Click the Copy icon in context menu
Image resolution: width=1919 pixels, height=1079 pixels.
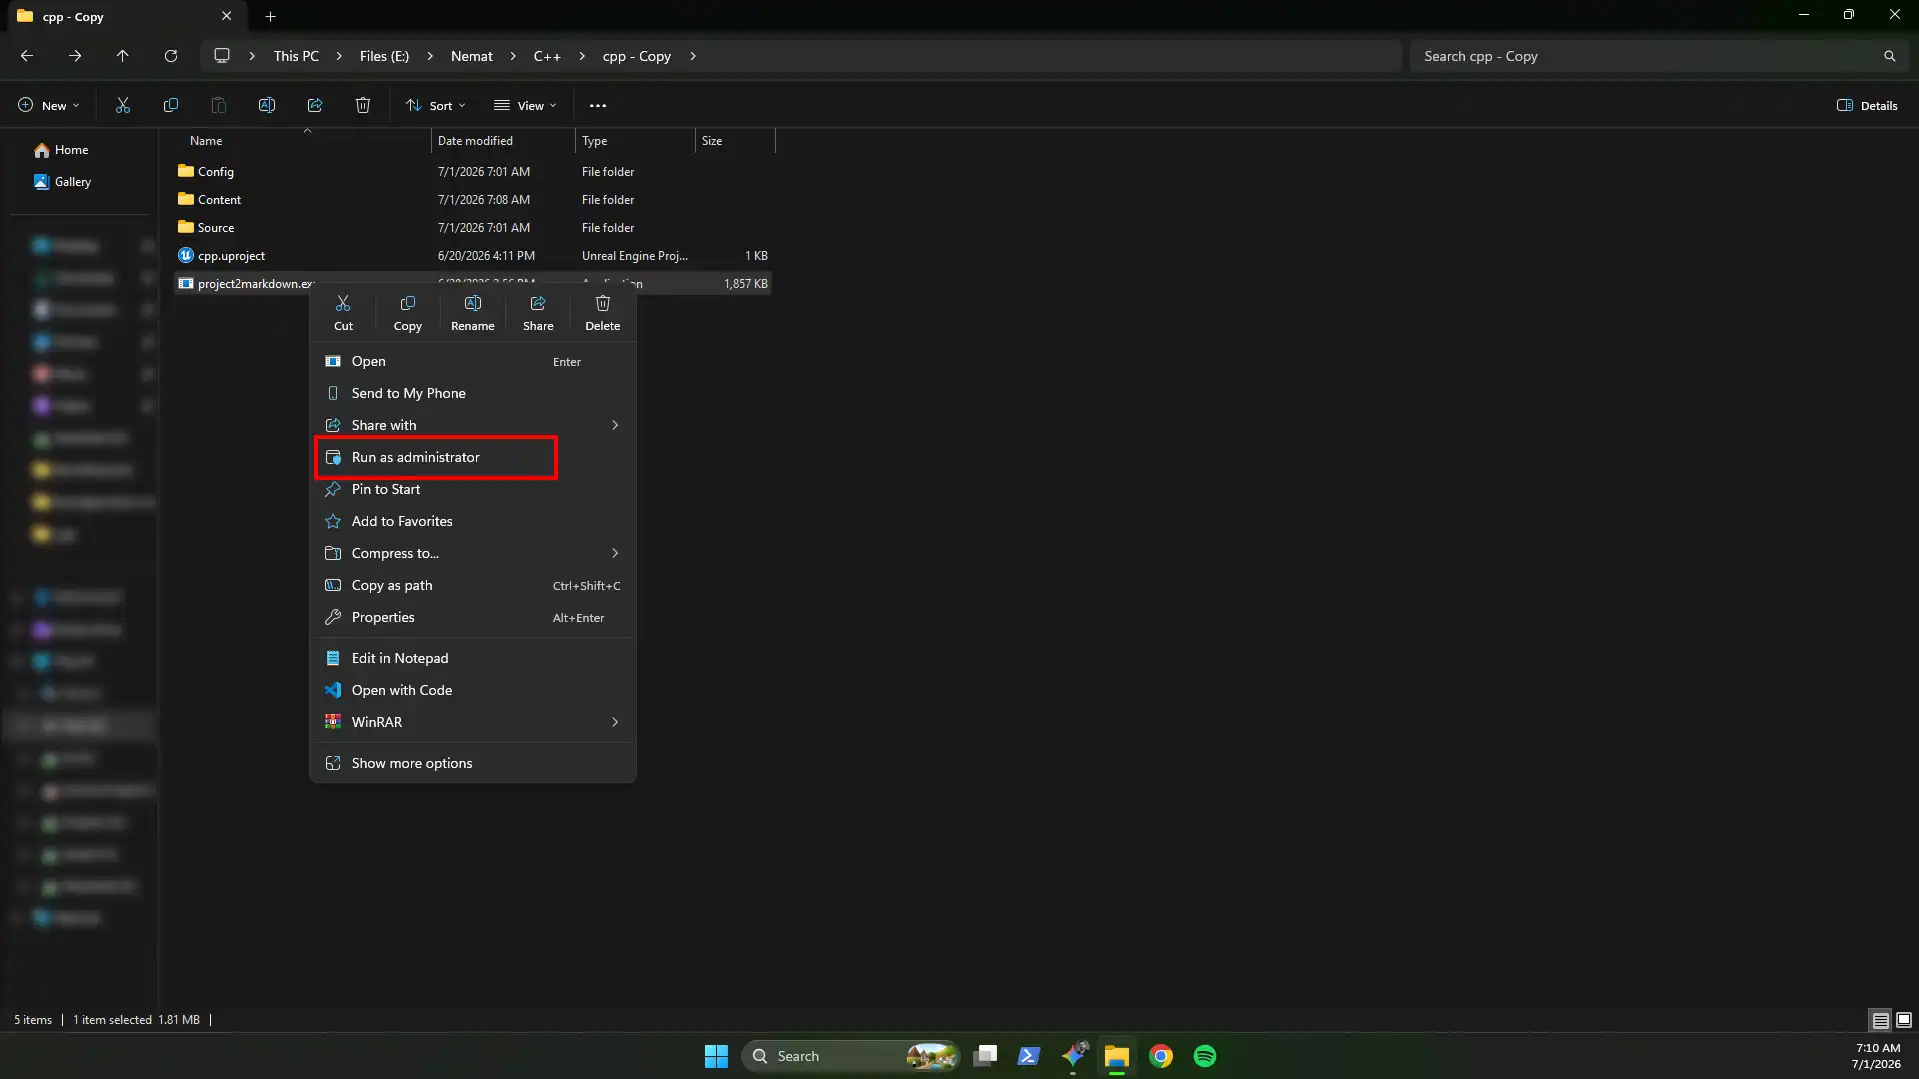407,312
